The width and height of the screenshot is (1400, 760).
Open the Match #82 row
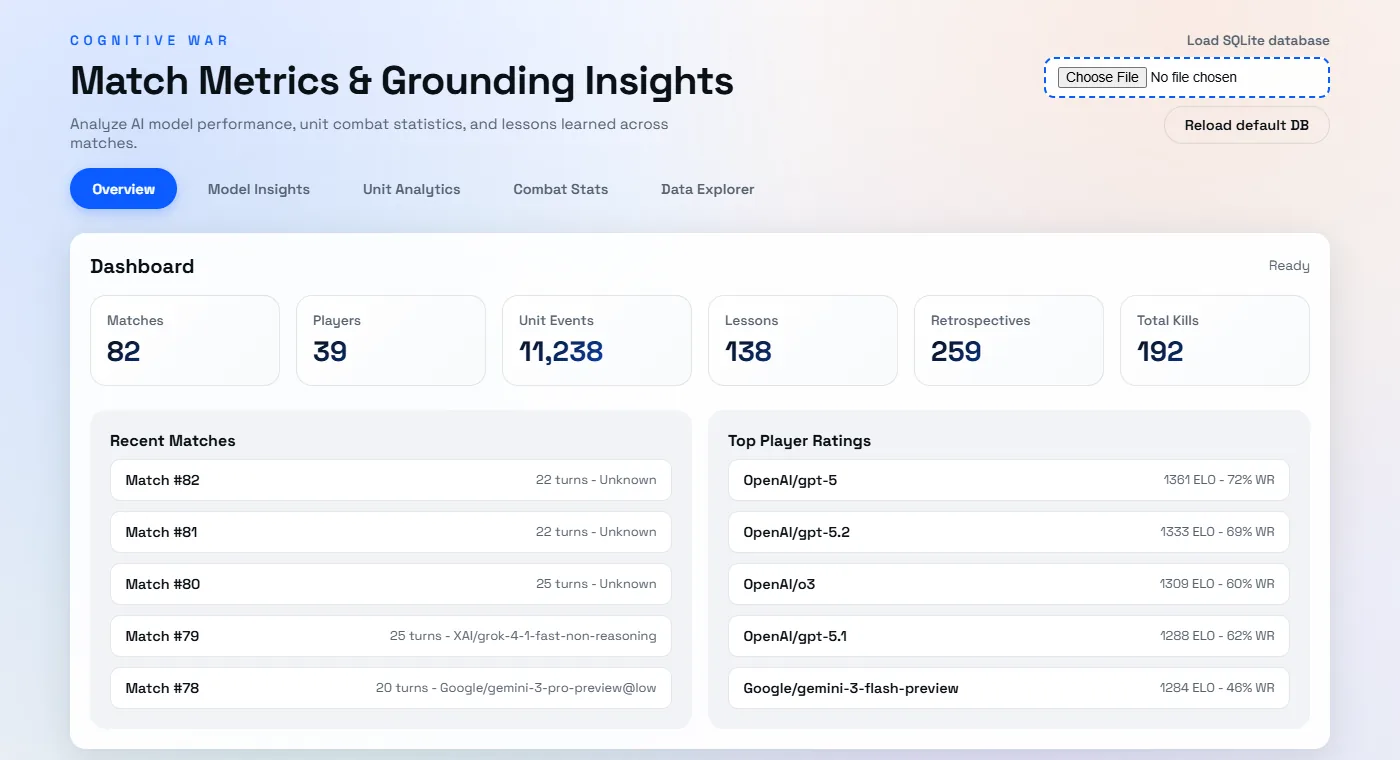391,480
